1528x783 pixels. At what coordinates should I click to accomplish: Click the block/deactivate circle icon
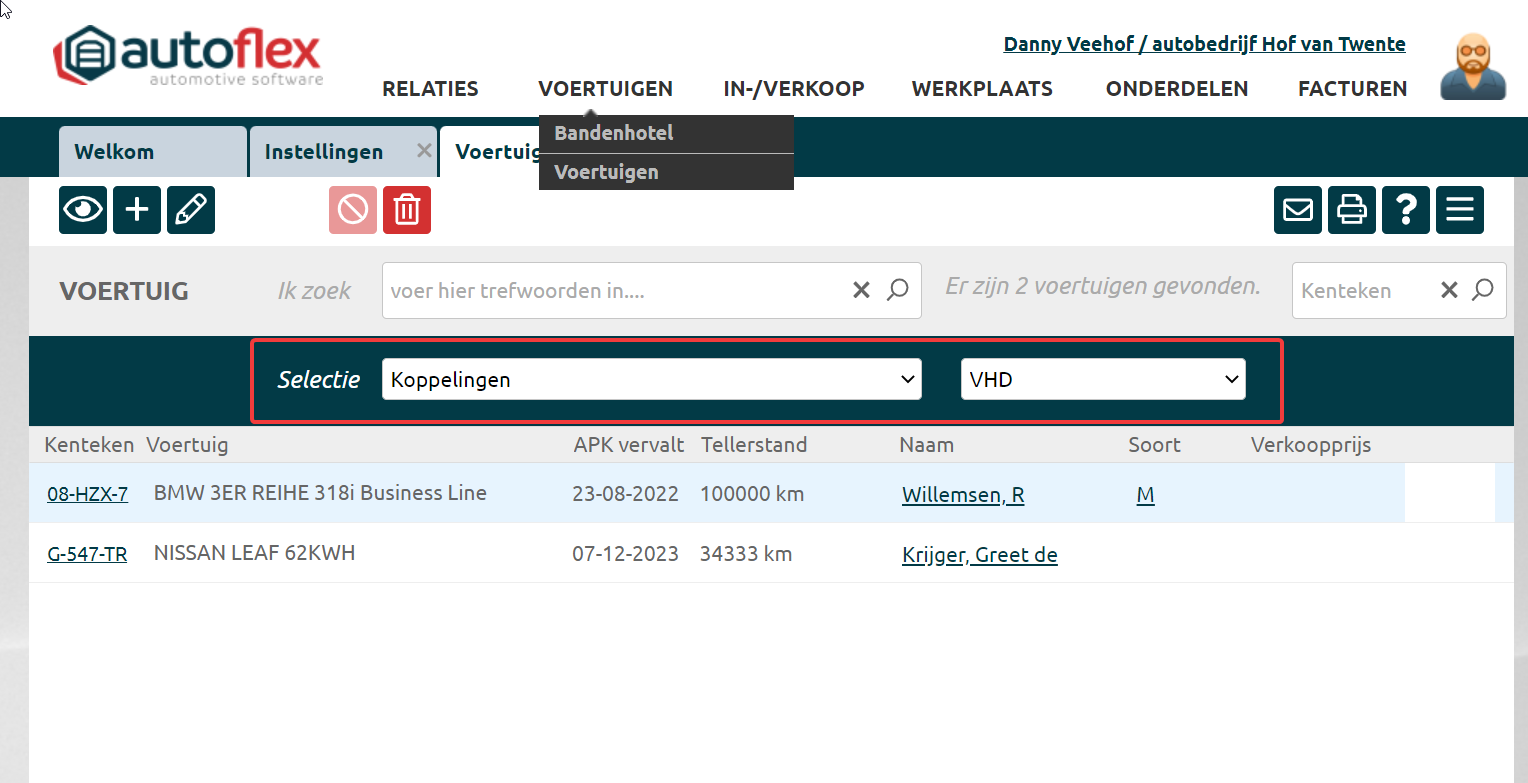pos(353,210)
